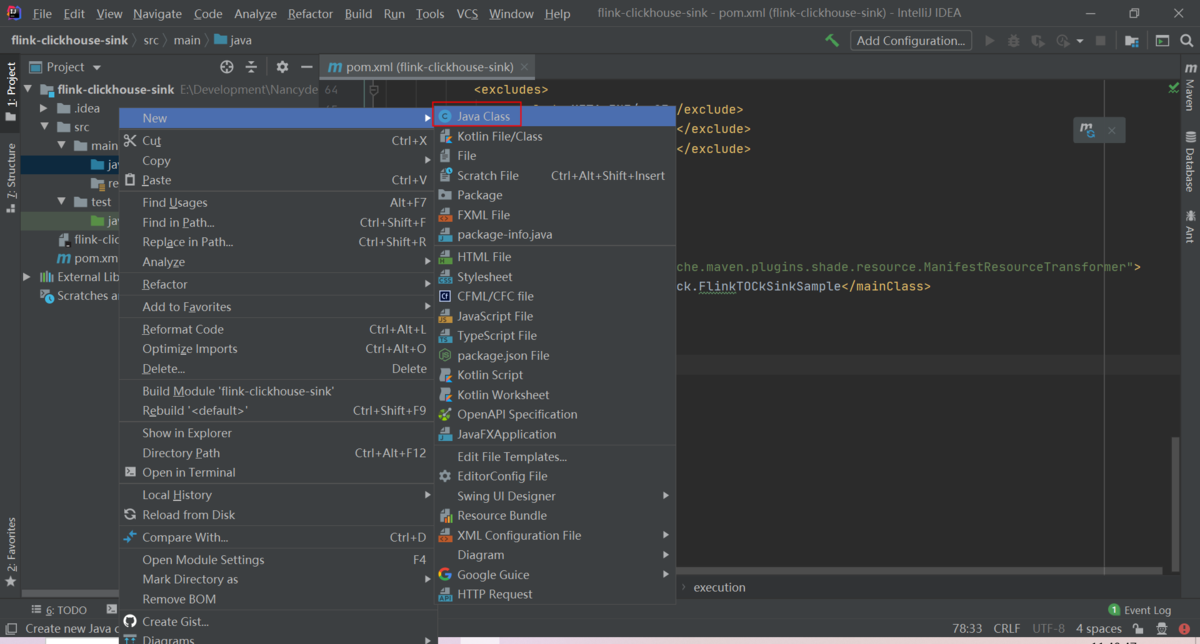Screen dimensions: 1200x644
Task: Open the Maven tool window strip
Action: coord(1190,87)
